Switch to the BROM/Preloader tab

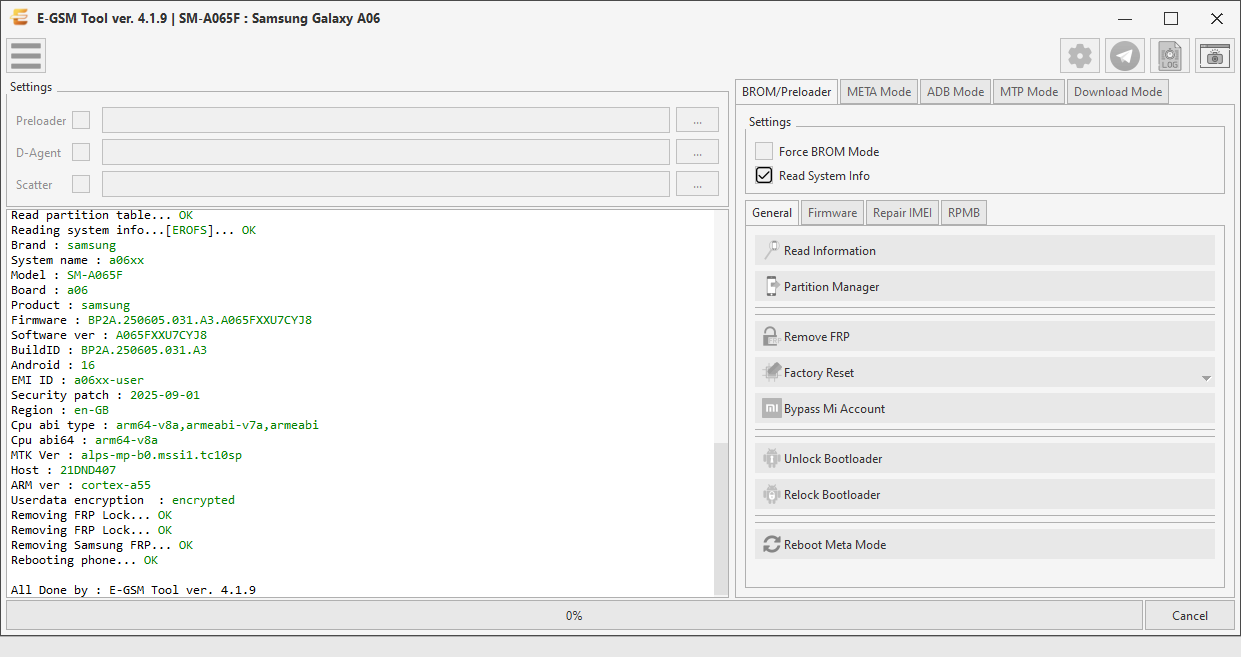786,91
